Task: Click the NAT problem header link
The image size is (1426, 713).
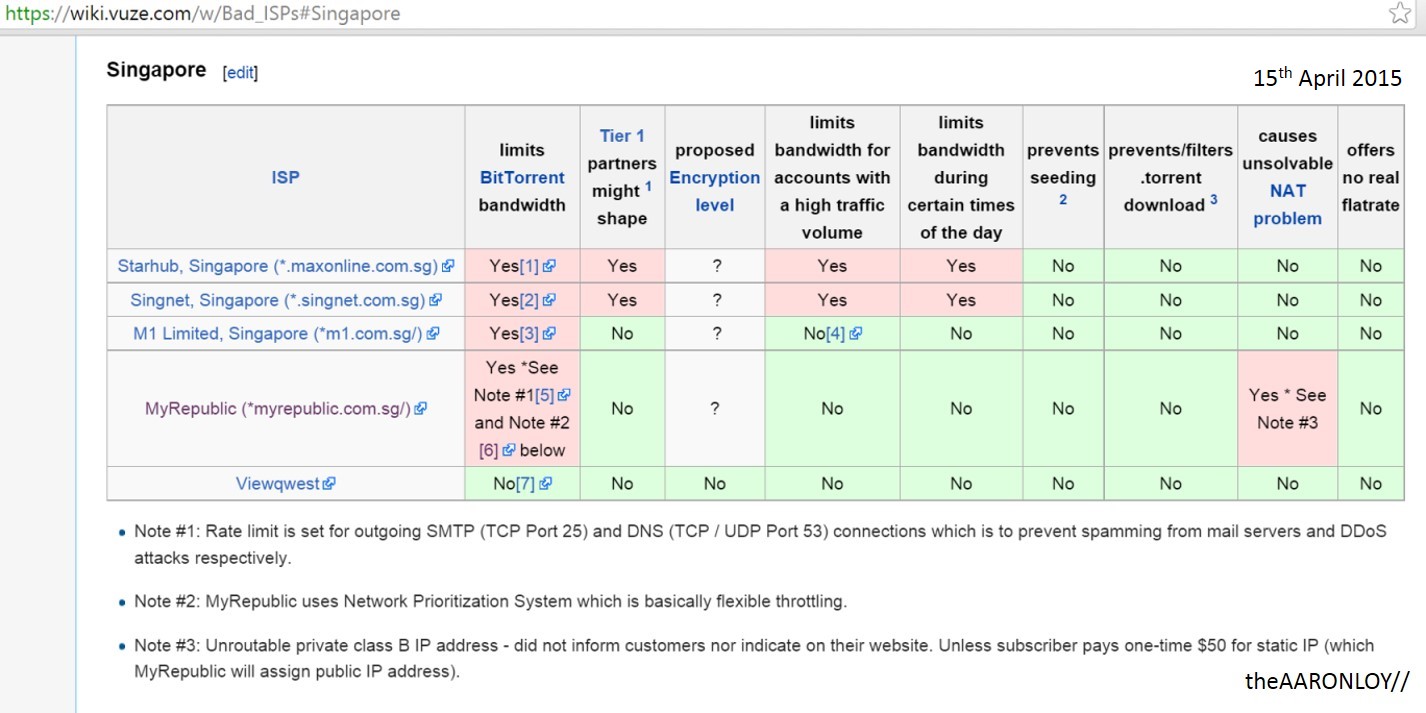Action: (1287, 204)
